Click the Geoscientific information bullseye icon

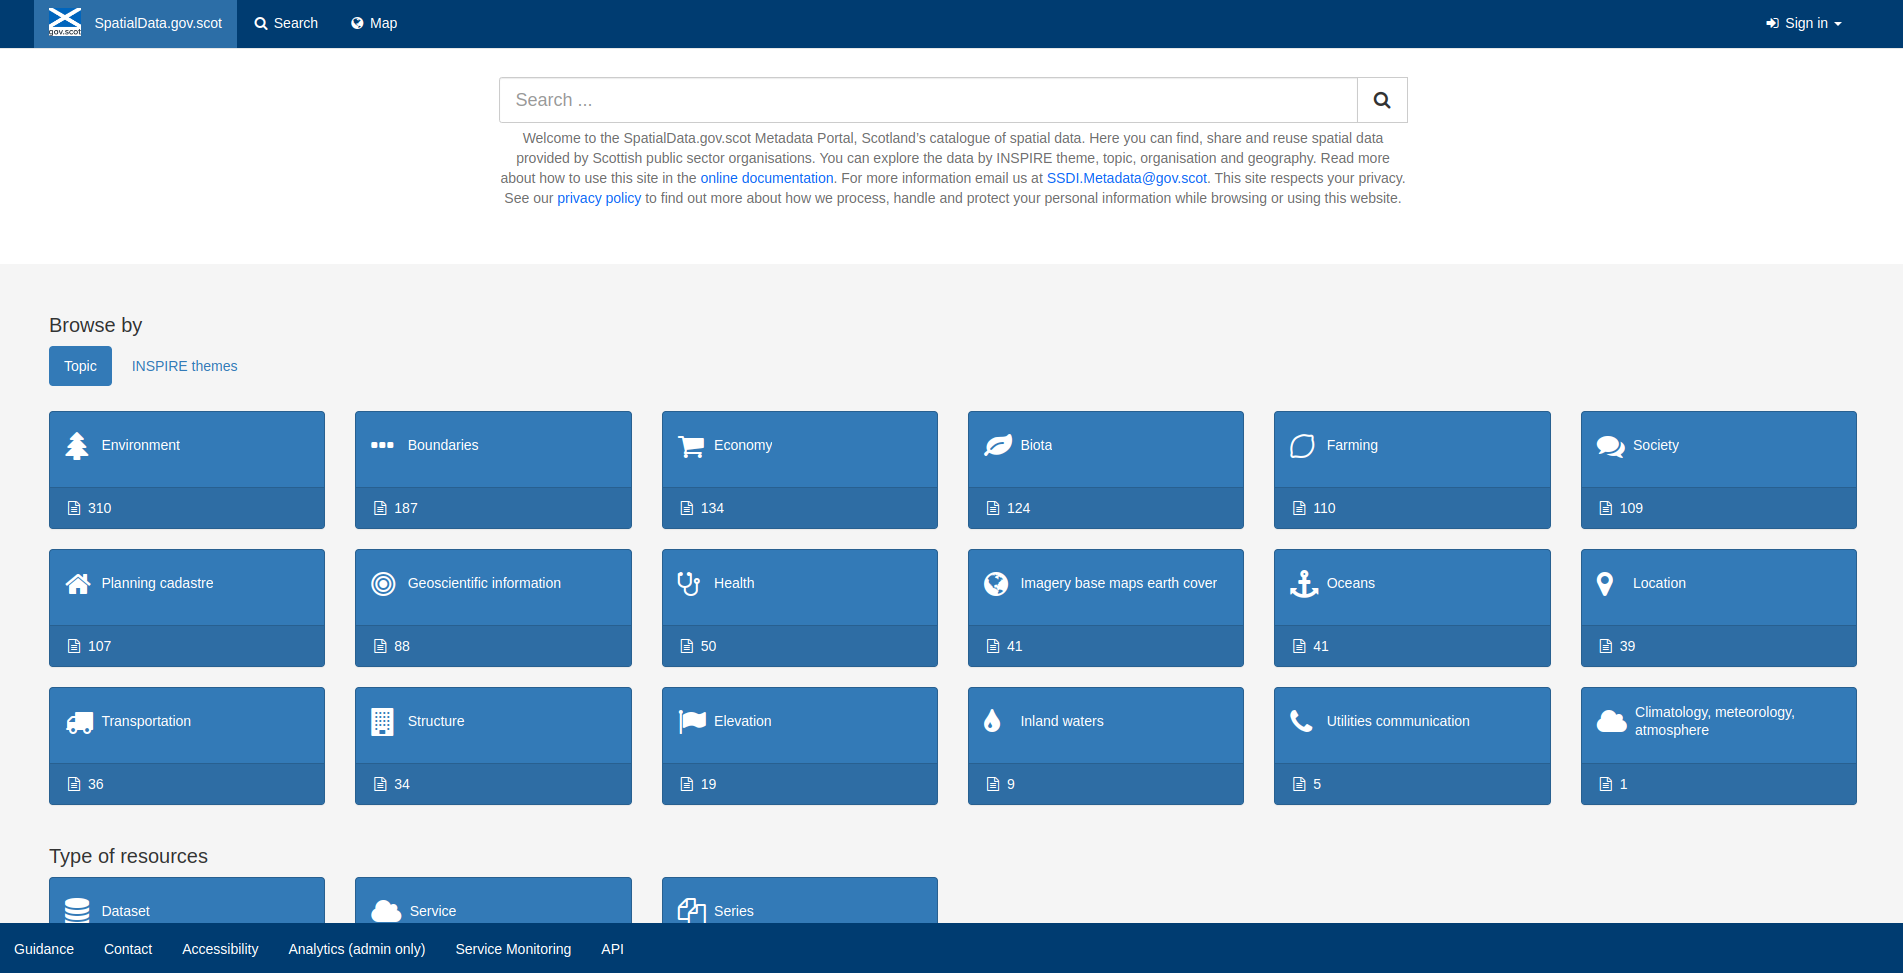[383, 584]
